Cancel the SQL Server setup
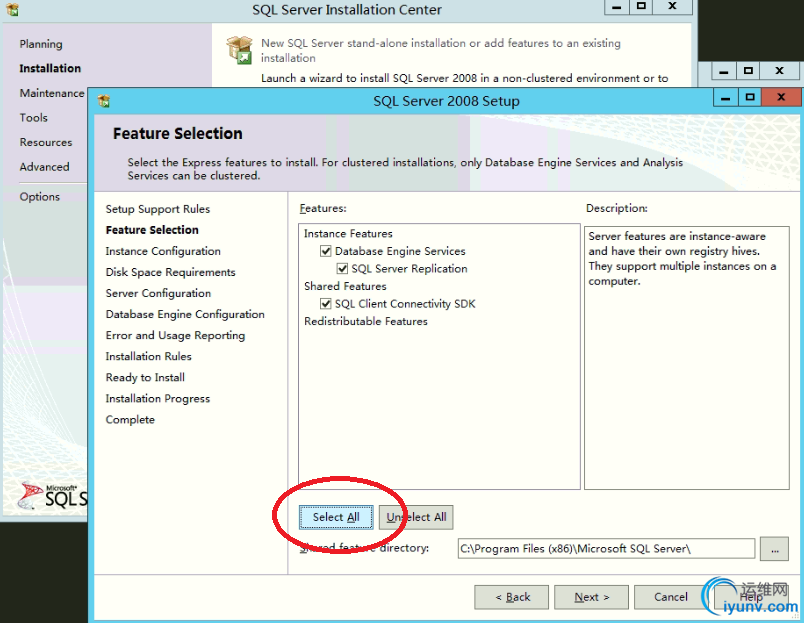The image size is (804, 623). click(x=671, y=597)
